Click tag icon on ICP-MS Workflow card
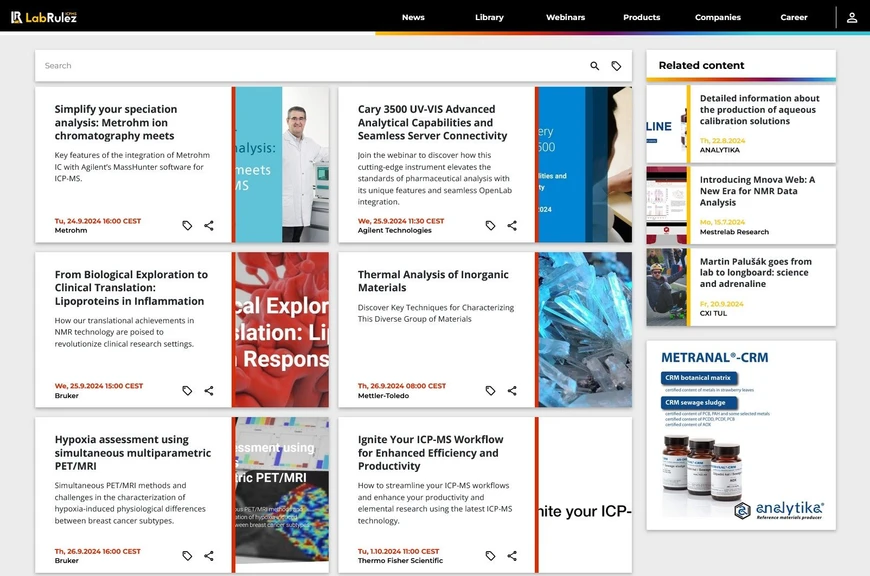 click(x=490, y=555)
